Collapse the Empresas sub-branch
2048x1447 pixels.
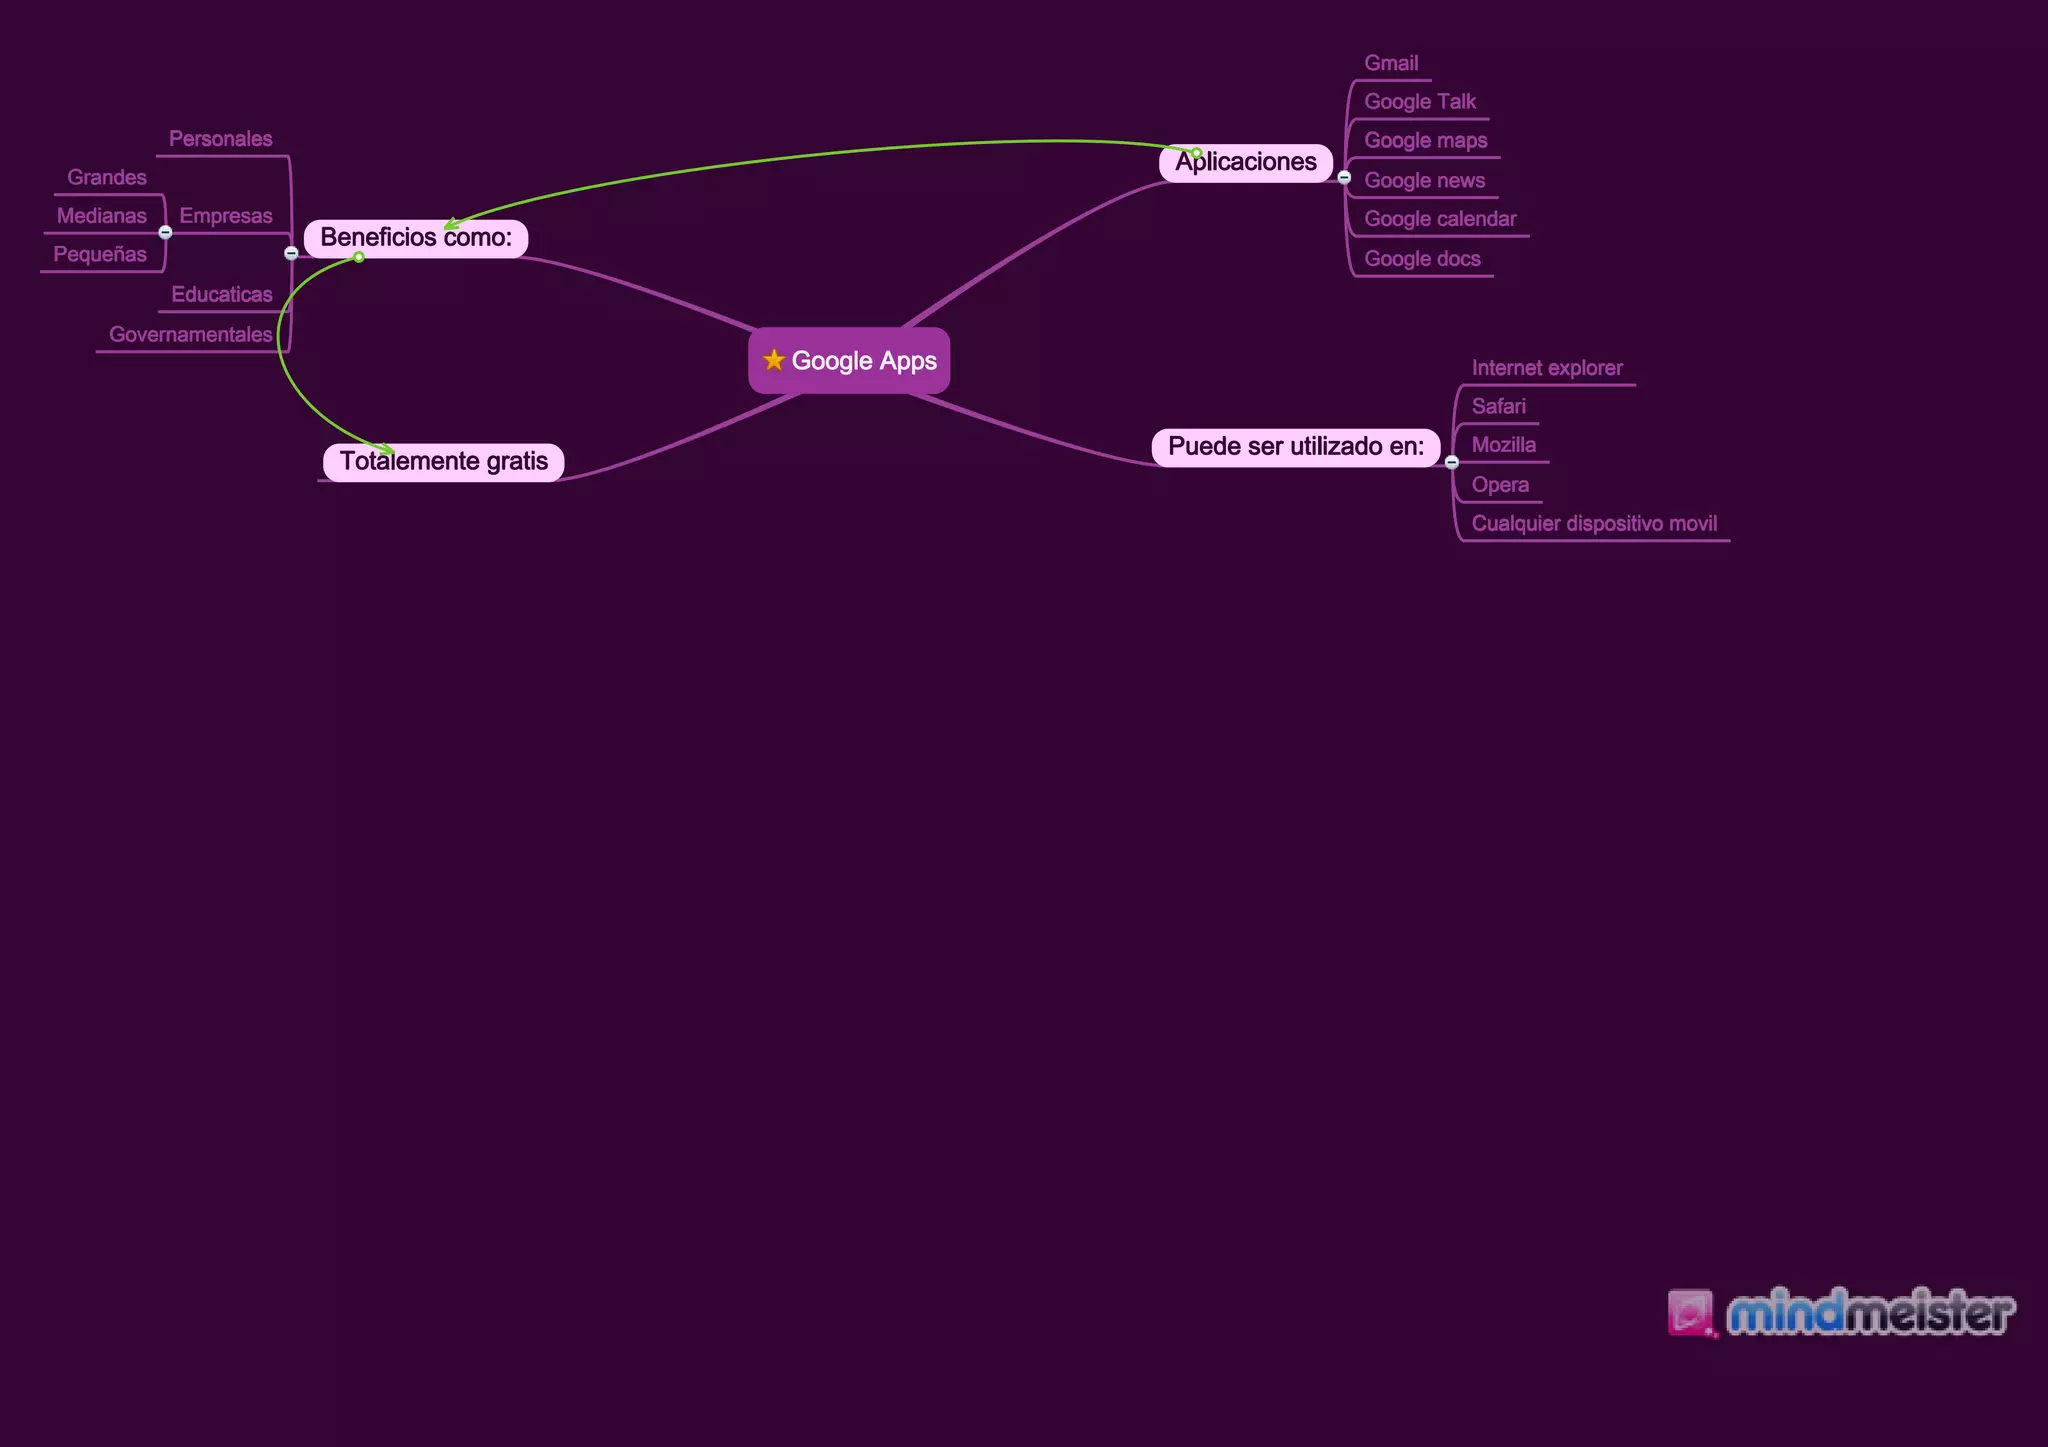click(166, 232)
